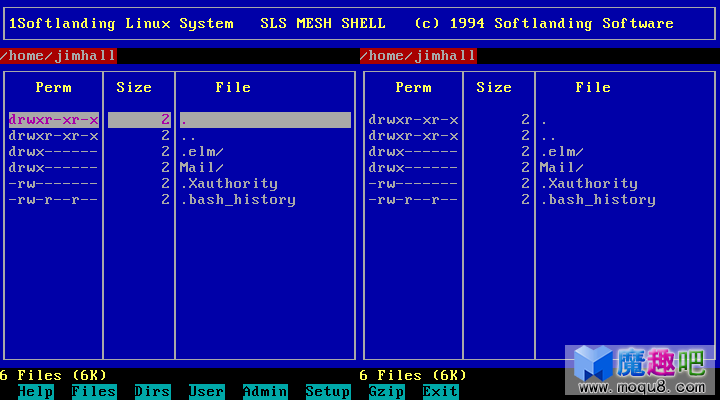Click the File column header in left panel
The width and height of the screenshot is (720, 400).
pyautogui.click(x=233, y=88)
